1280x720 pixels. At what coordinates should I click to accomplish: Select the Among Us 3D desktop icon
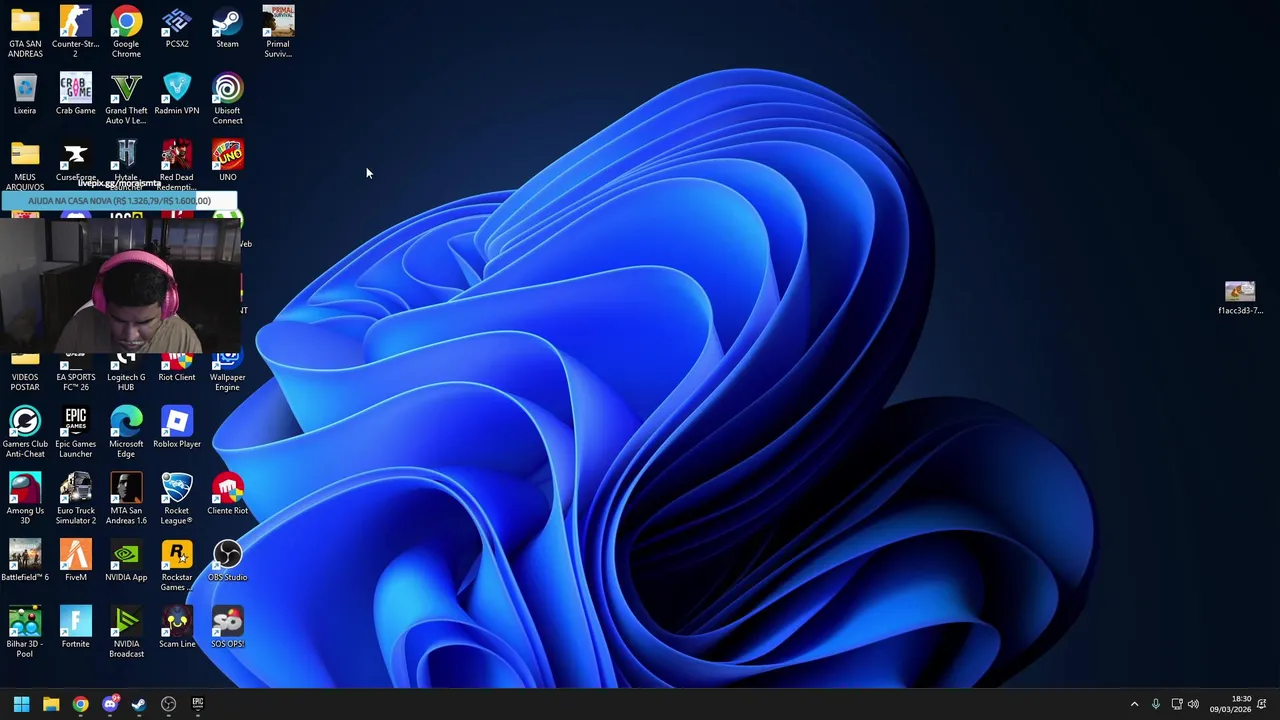[x=25, y=499]
